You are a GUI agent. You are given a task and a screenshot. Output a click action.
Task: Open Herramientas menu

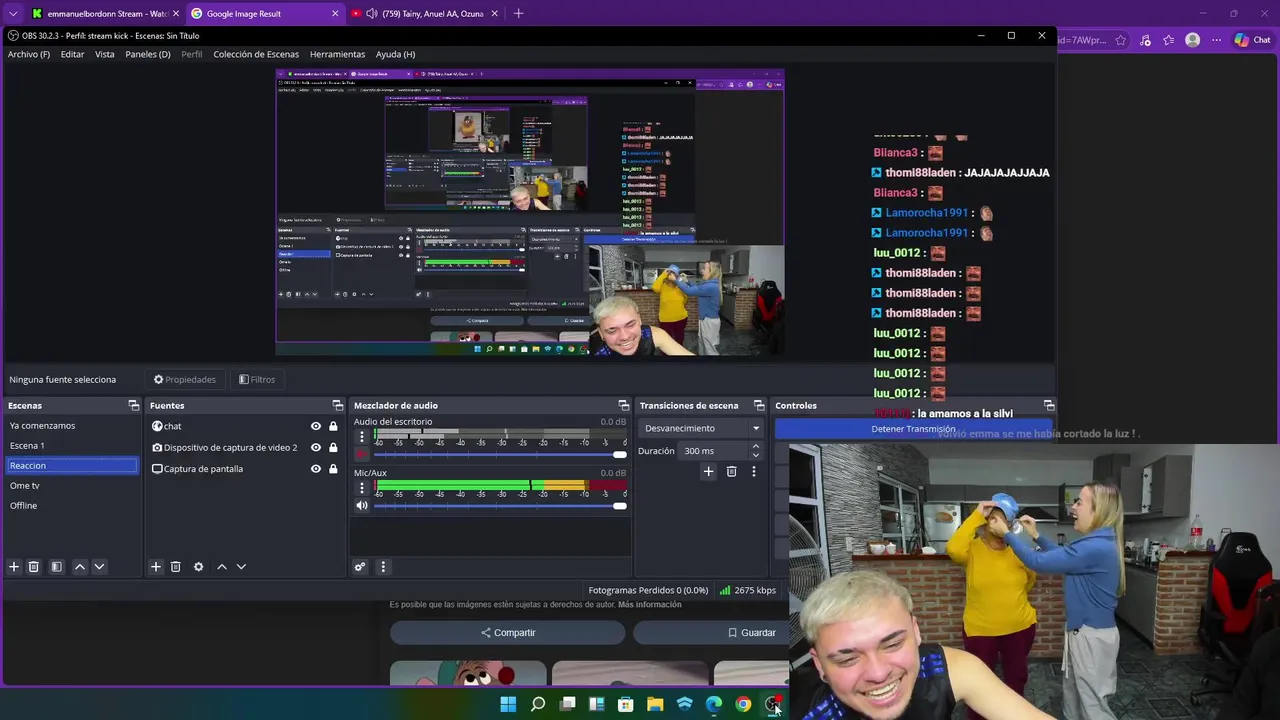(x=337, y=54)
